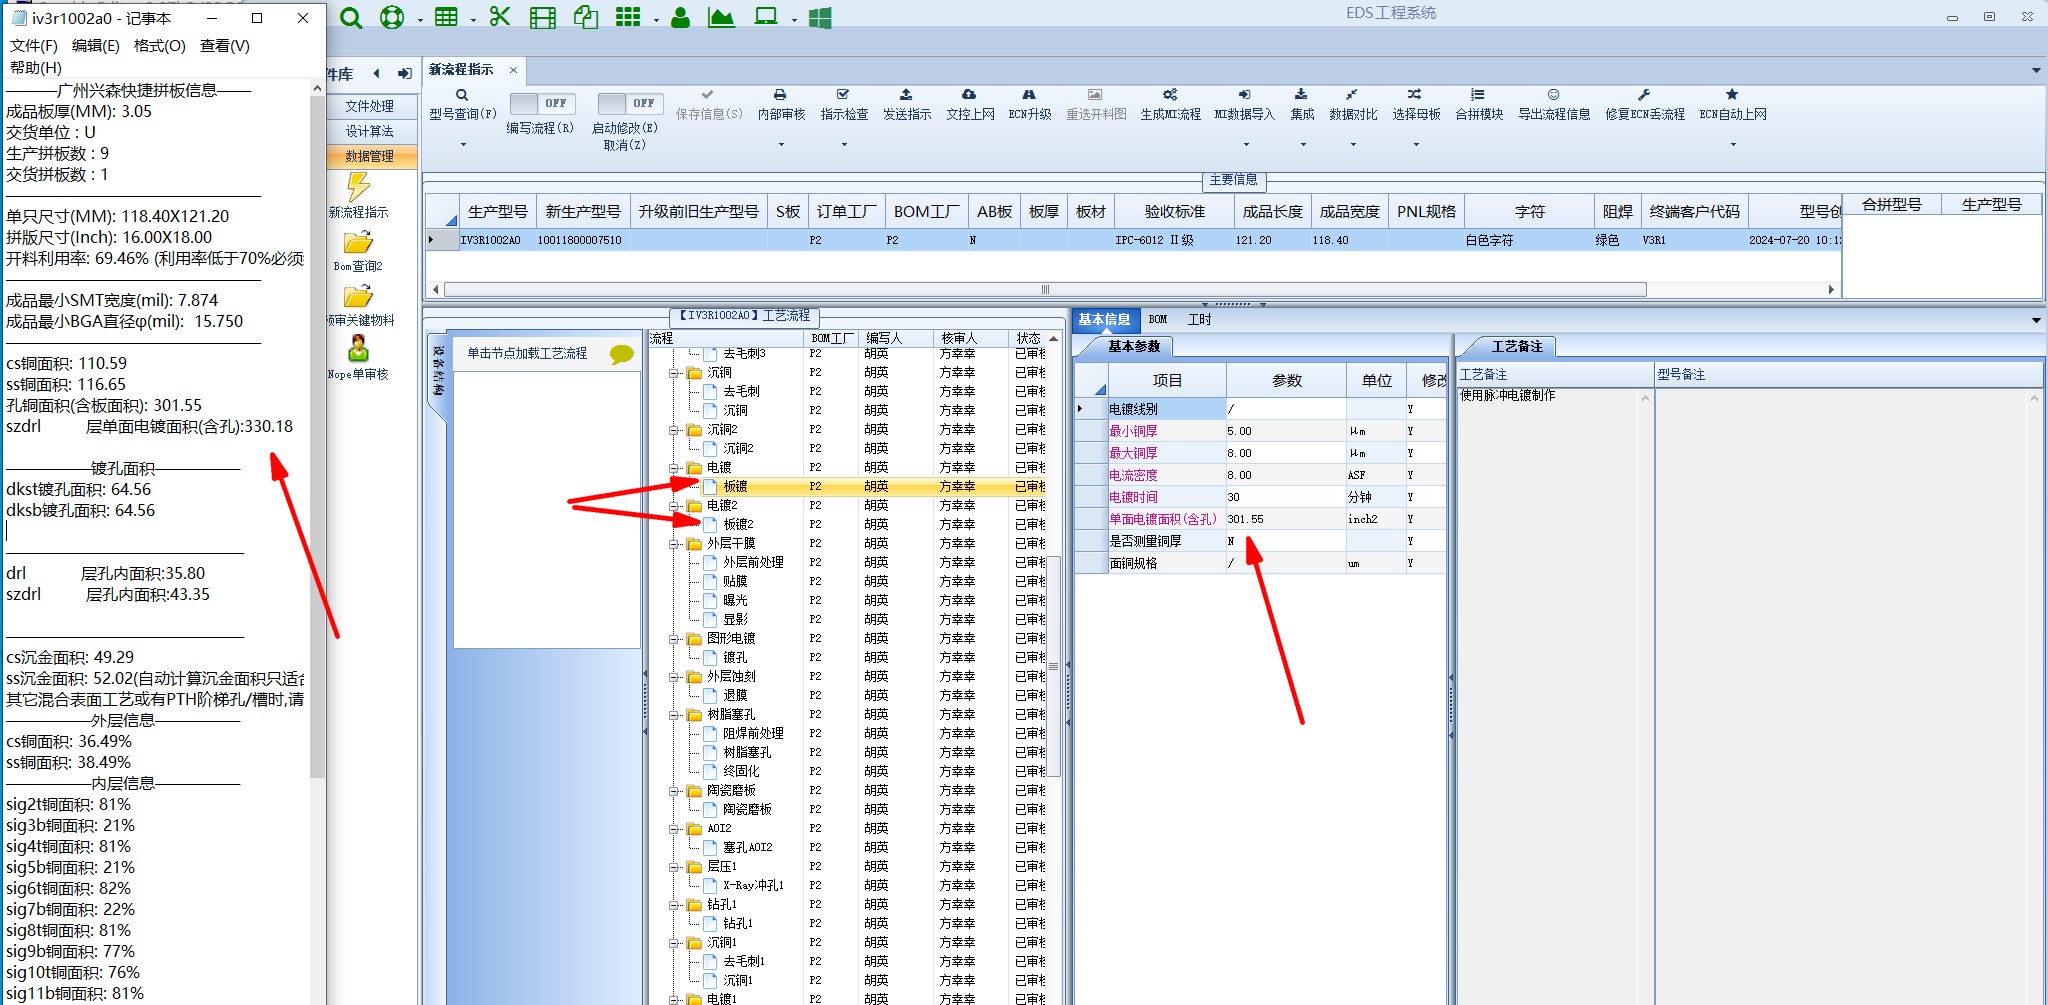Collapse the 沉铜 folder node

coord(675,373)
